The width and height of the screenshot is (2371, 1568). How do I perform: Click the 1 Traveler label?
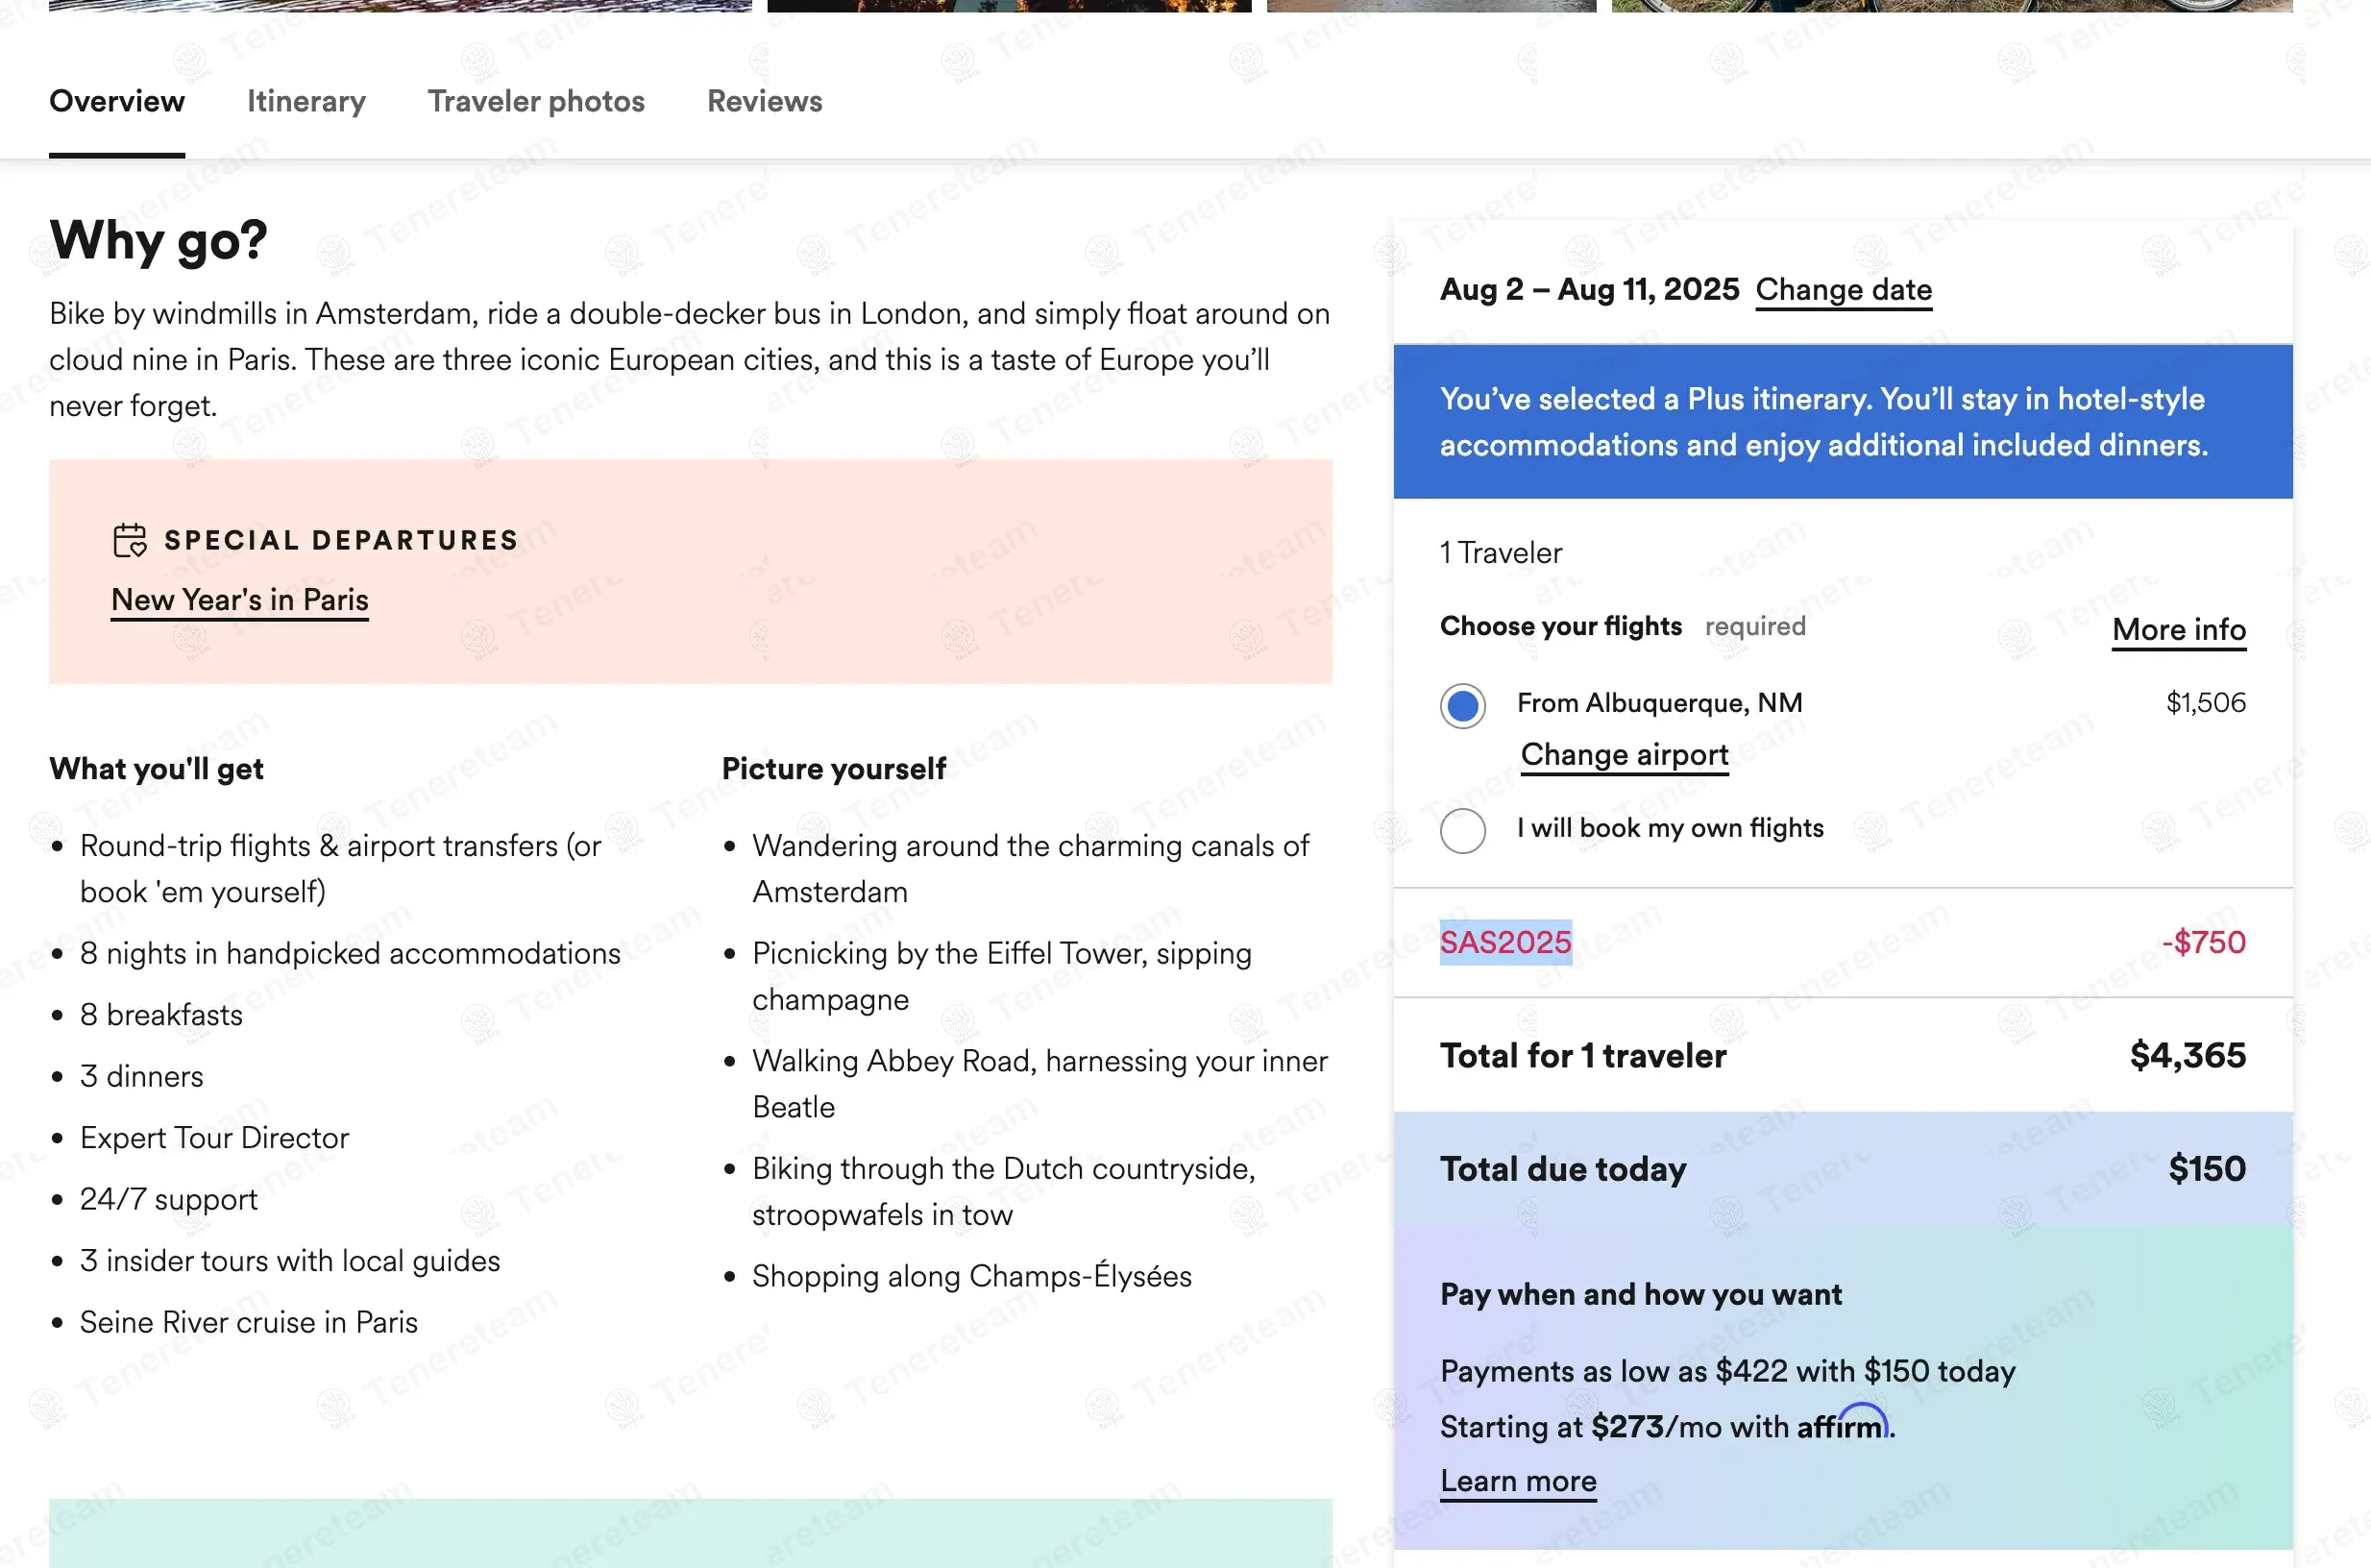coord(1500,553)
